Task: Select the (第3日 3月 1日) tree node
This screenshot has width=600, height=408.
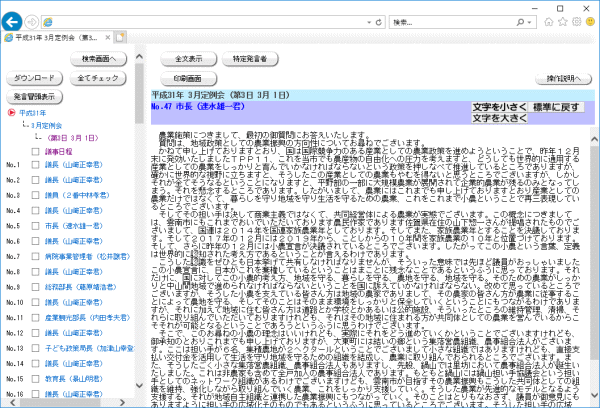Action: pyautogui.click(x=73, y=138)
